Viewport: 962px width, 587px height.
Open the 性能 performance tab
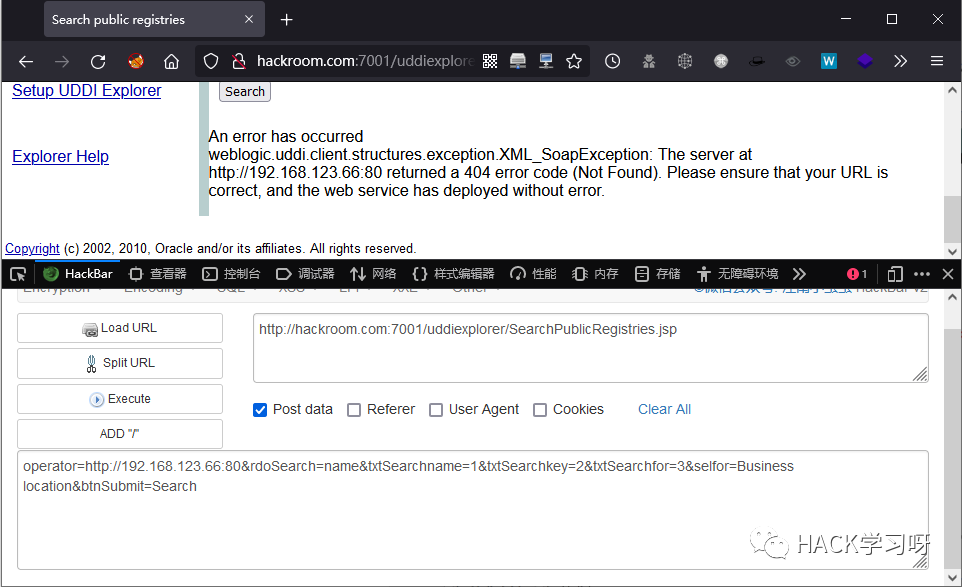coord(533,274)
